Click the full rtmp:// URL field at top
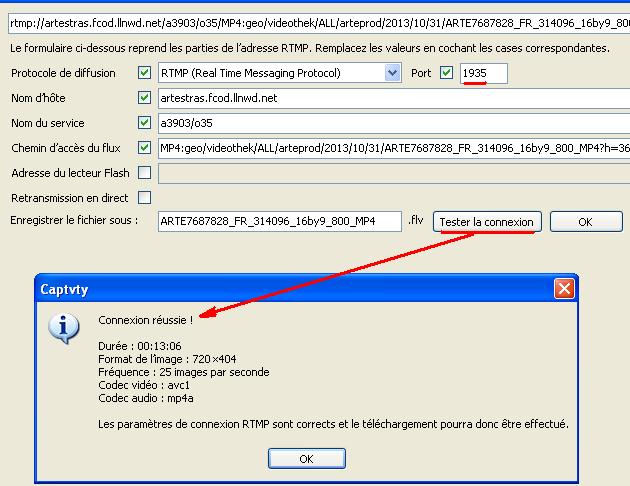The height and width of the screenshot is (486, 630). point(315,21)
